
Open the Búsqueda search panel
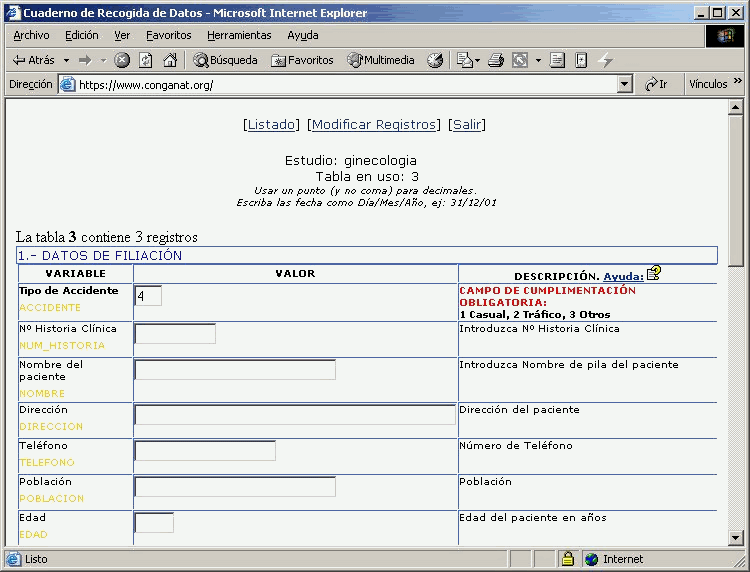tap(225, 60)
